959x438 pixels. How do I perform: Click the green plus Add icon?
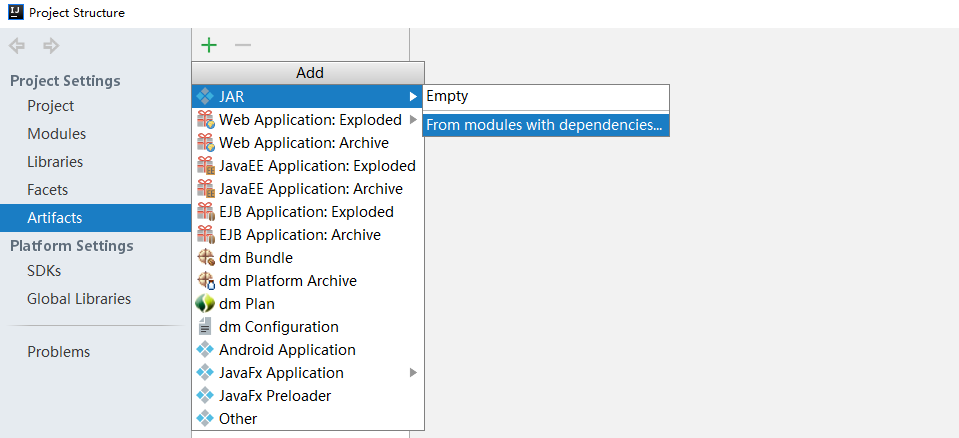[x=209, y=45]
